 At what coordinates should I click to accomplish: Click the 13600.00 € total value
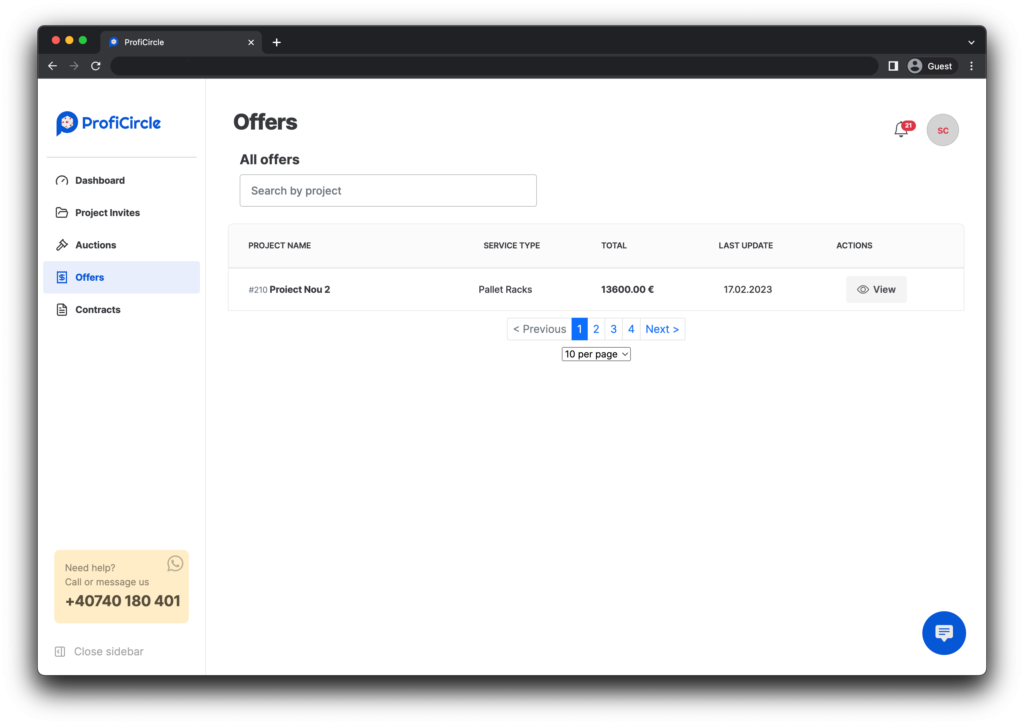click(628, 289)
